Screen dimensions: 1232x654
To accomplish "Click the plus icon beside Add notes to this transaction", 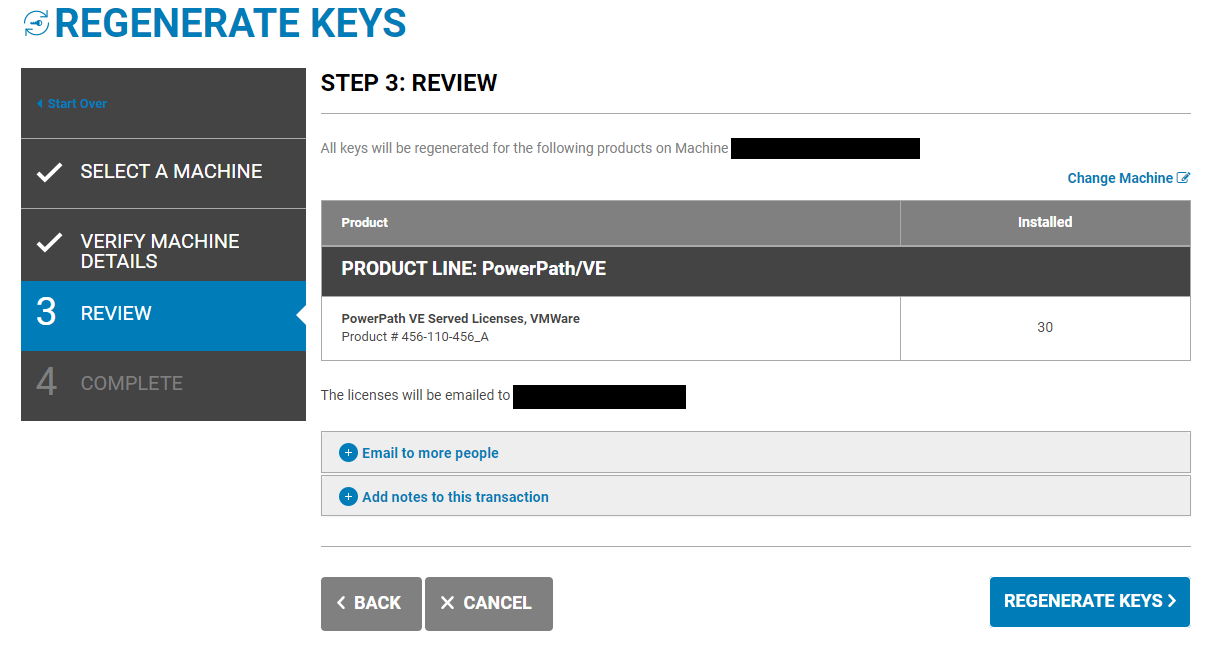I will coord(348,496).
